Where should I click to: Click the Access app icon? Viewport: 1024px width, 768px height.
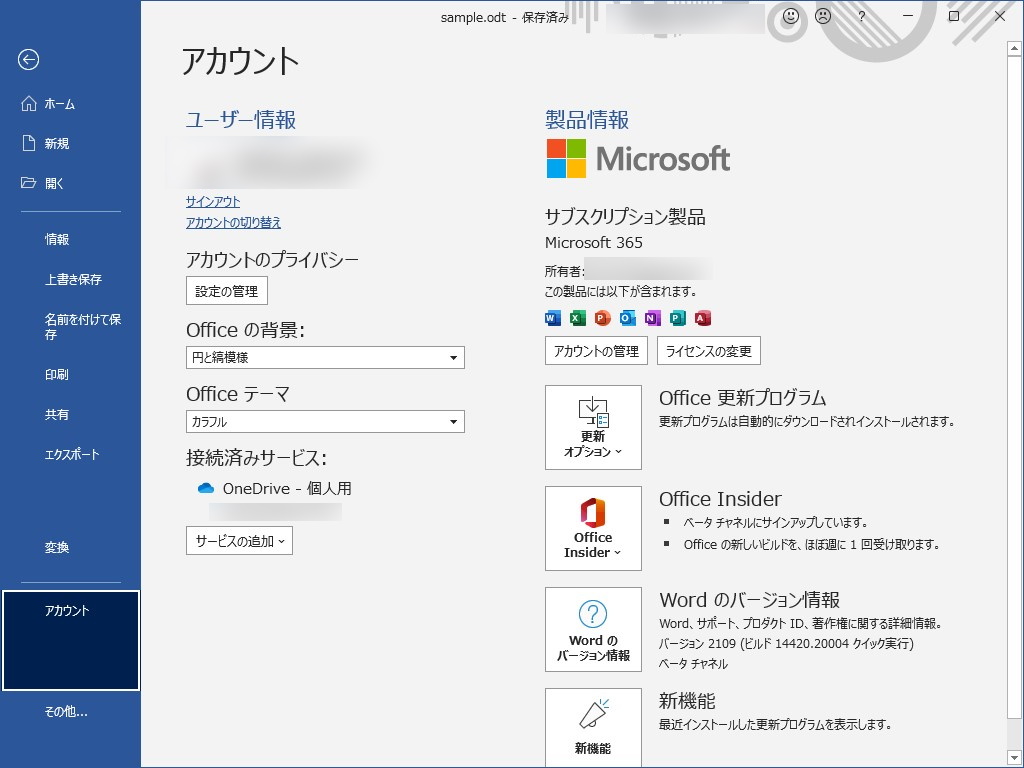point(700,318)
